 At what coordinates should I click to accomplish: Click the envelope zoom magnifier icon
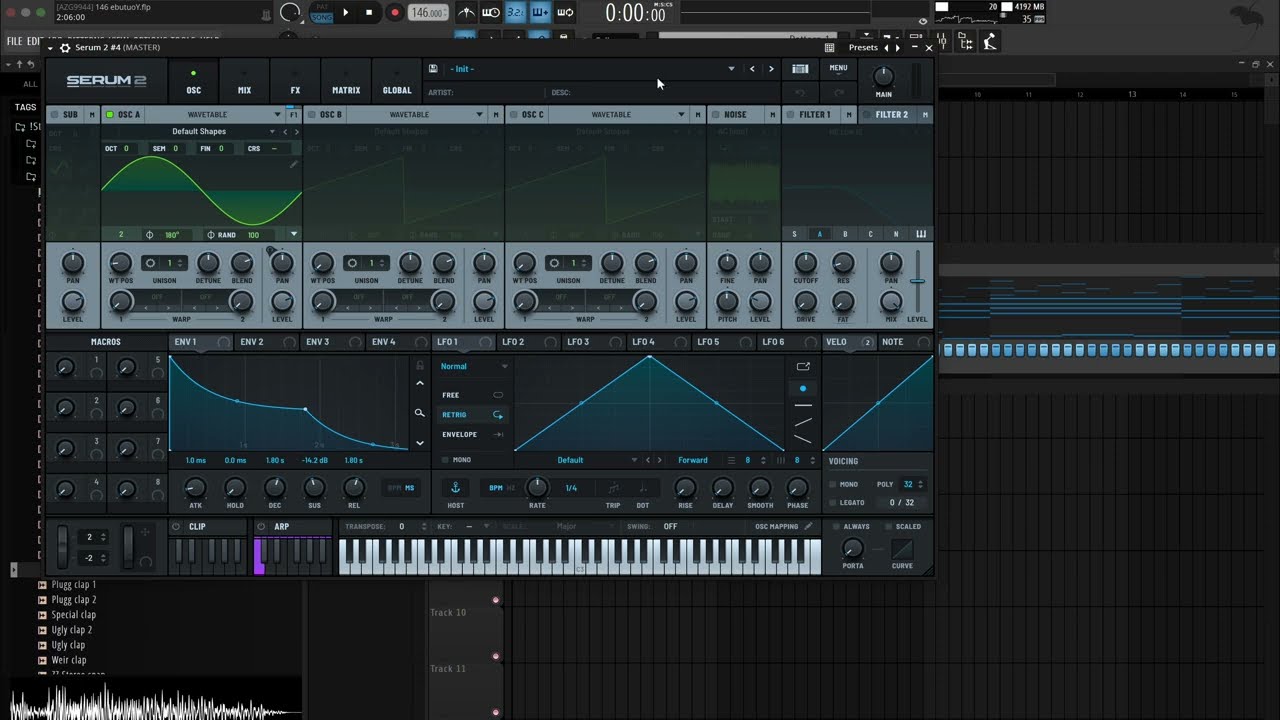[420, 412]
